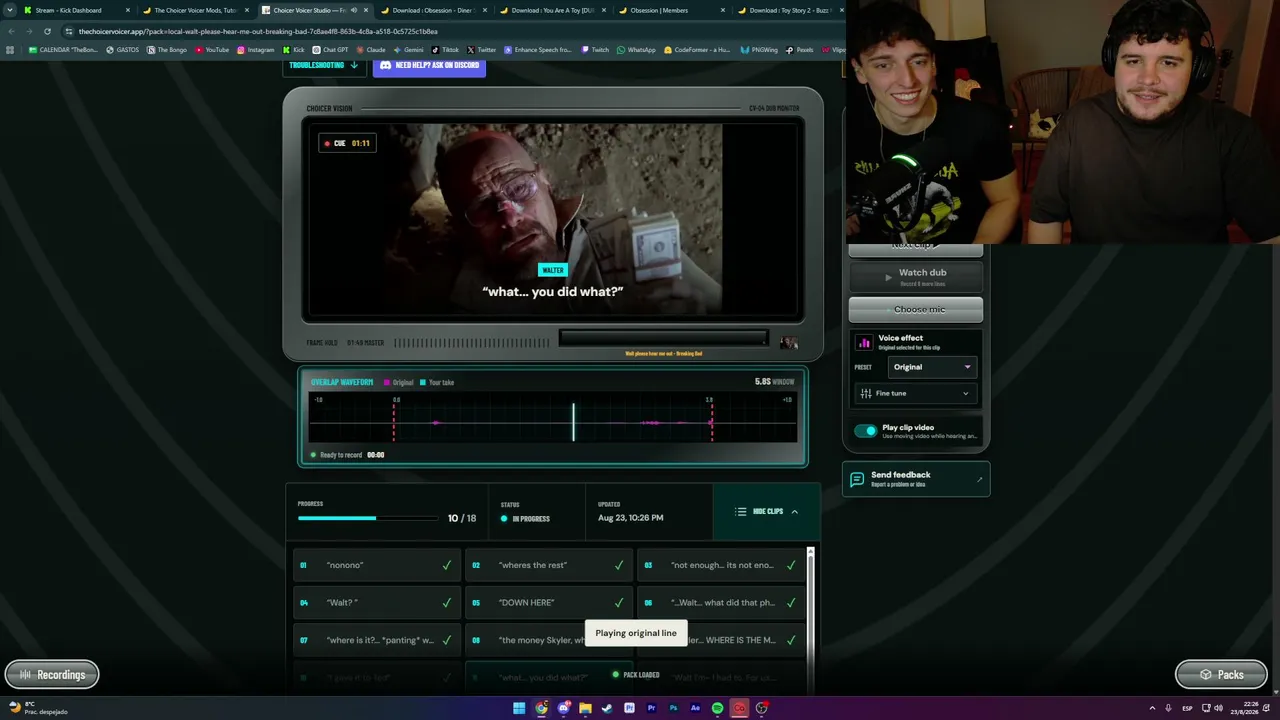The height and width of the screenshot is (720, 1280).
Task: Launch Steam from the taskbar
Action: tap(607, 708)
